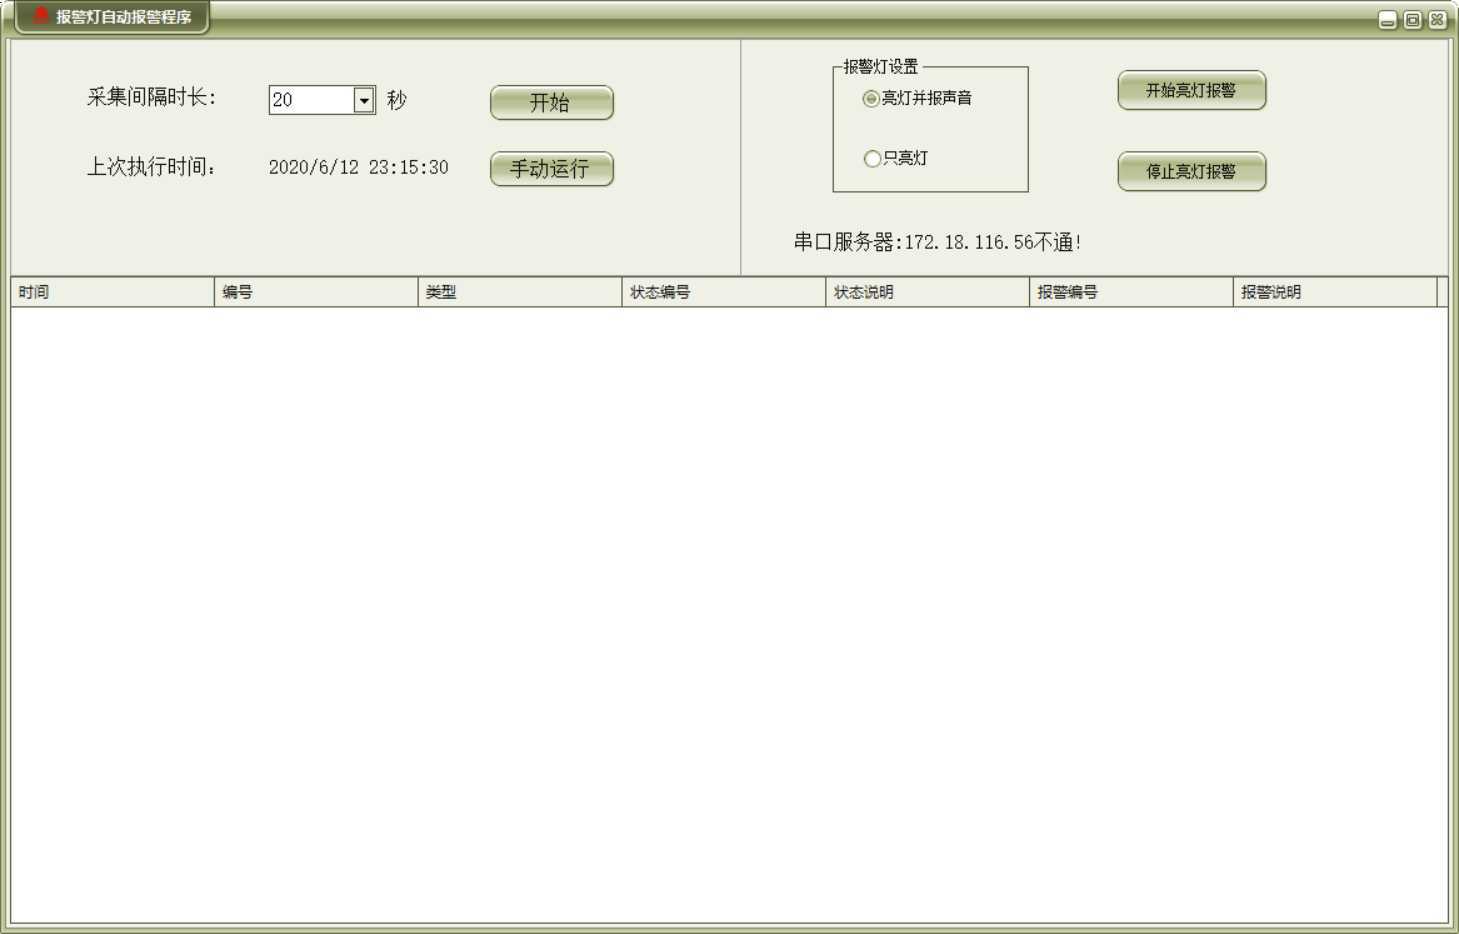
Task: Close the 报警灯自动报警程序 window
Action: point(1437,20)
